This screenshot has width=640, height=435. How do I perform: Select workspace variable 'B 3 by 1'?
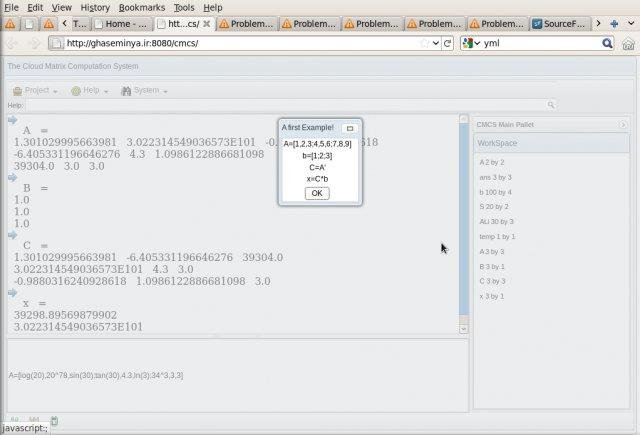pyautogui.click(x=492, y=267)
